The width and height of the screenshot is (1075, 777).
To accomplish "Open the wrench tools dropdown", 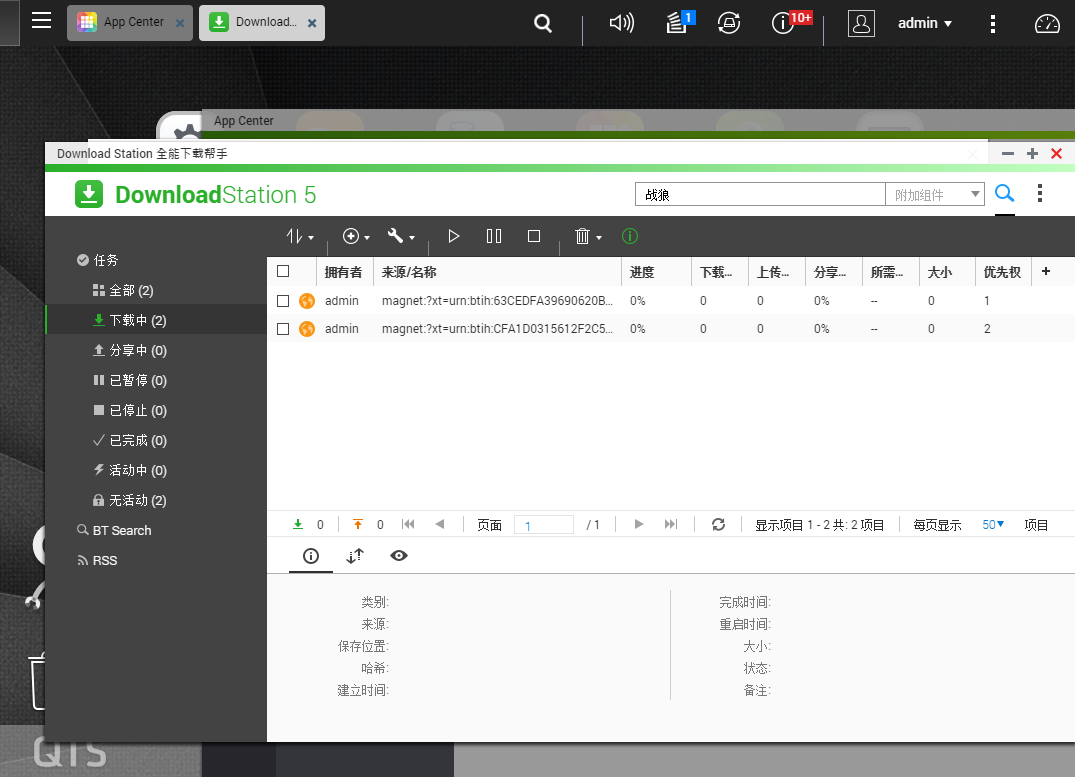I will pos(401,237).
